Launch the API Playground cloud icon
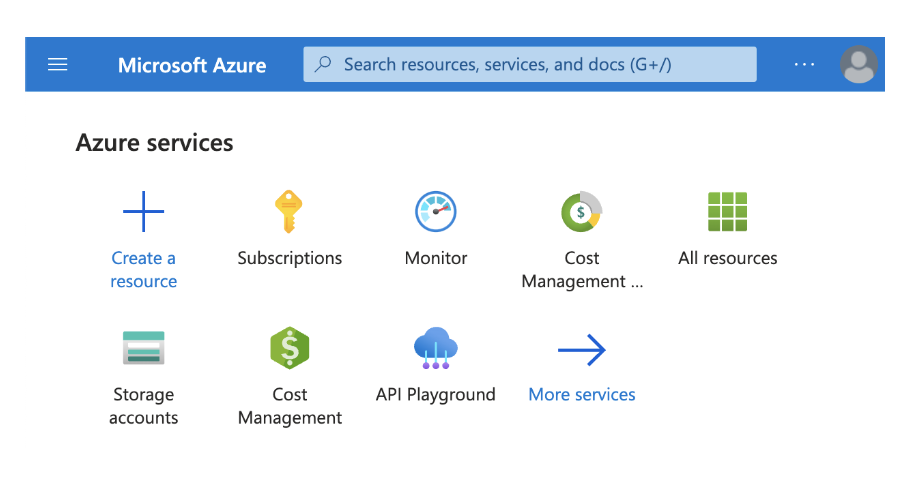Image resolution: width=912 pixels, height=478 pixels. (436, 348)
